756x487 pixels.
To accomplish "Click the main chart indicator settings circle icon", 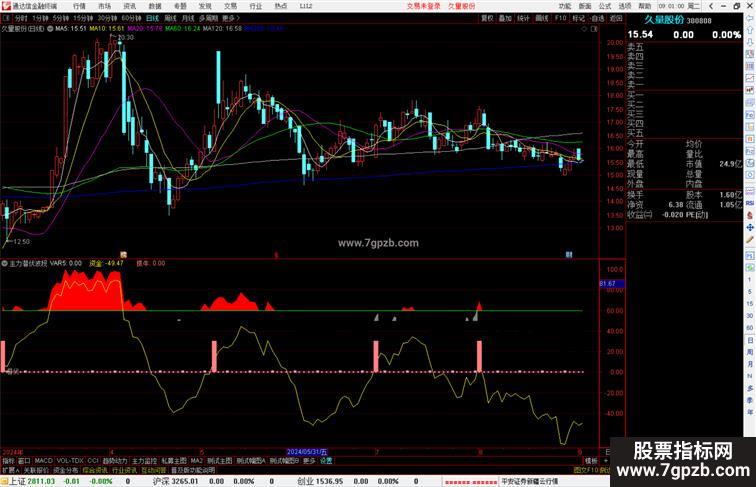I will [50, 29].
